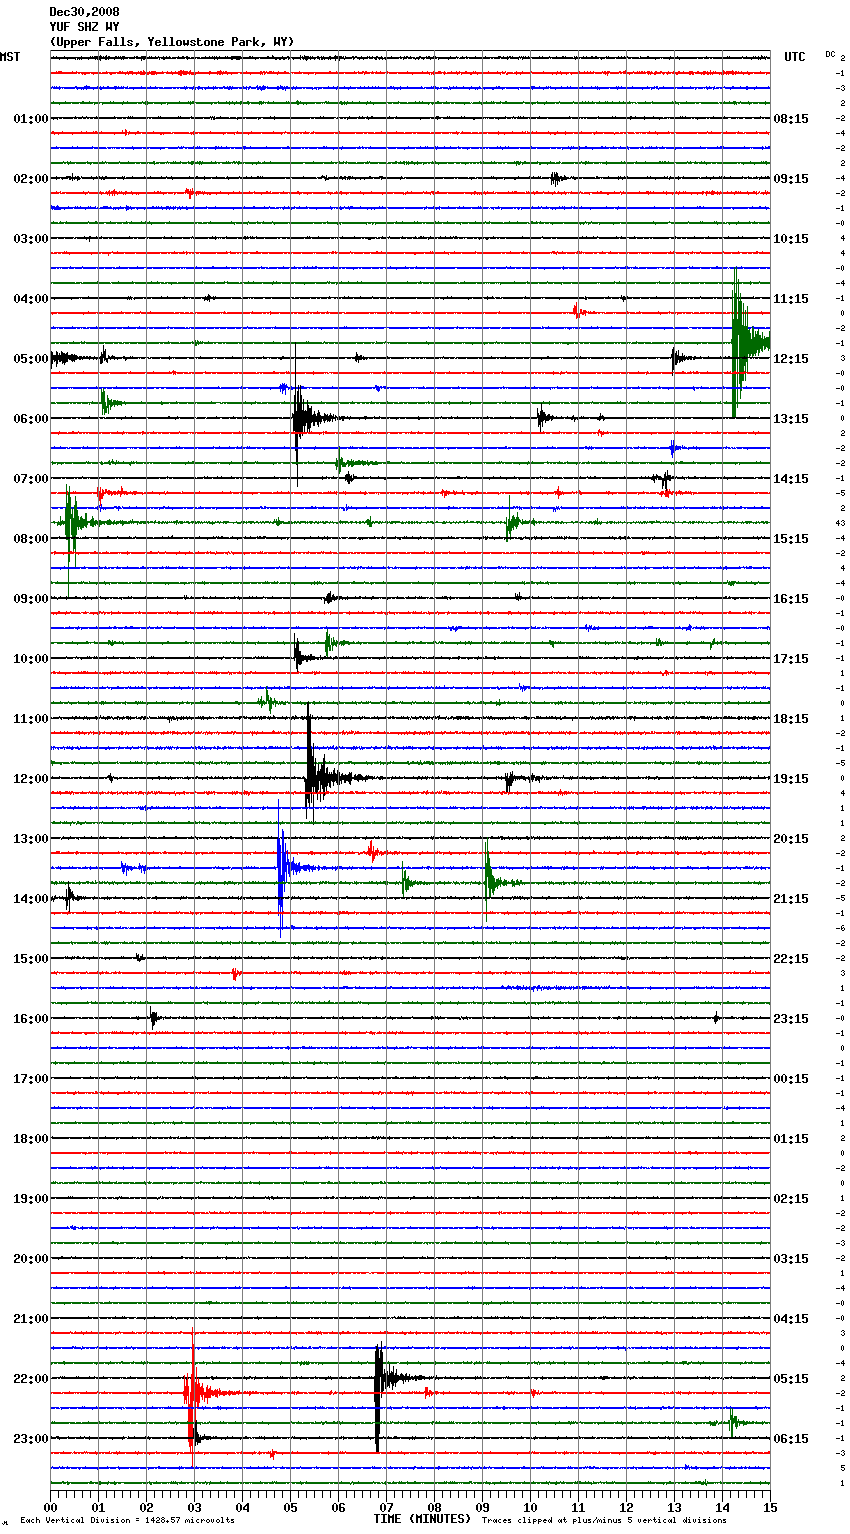Click the 22:15 UTC time label
The image size is (850, 1534).
click(791, 959)
